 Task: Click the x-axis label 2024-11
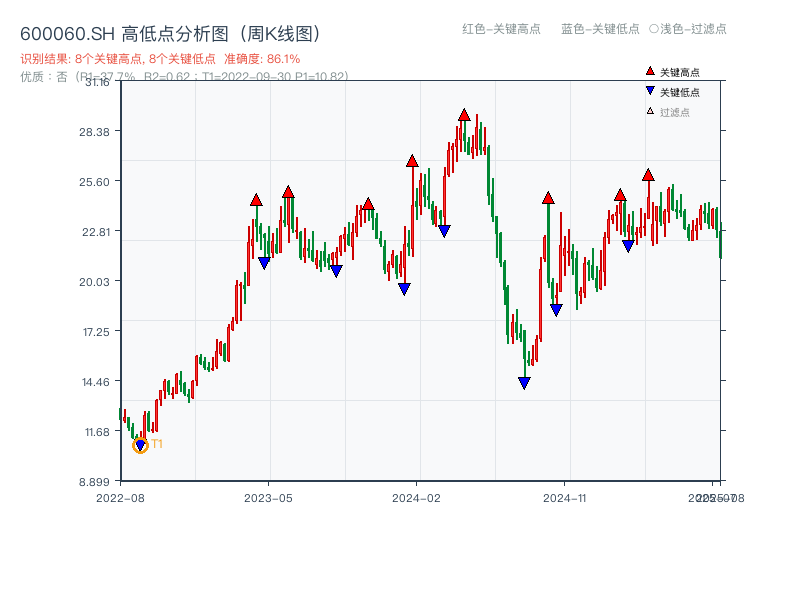point(564,498)
